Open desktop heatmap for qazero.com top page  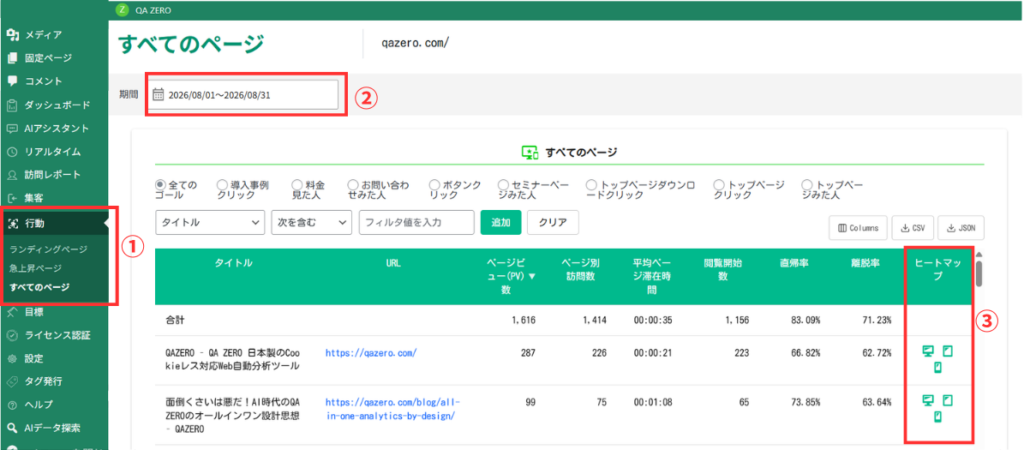[927, 351]
